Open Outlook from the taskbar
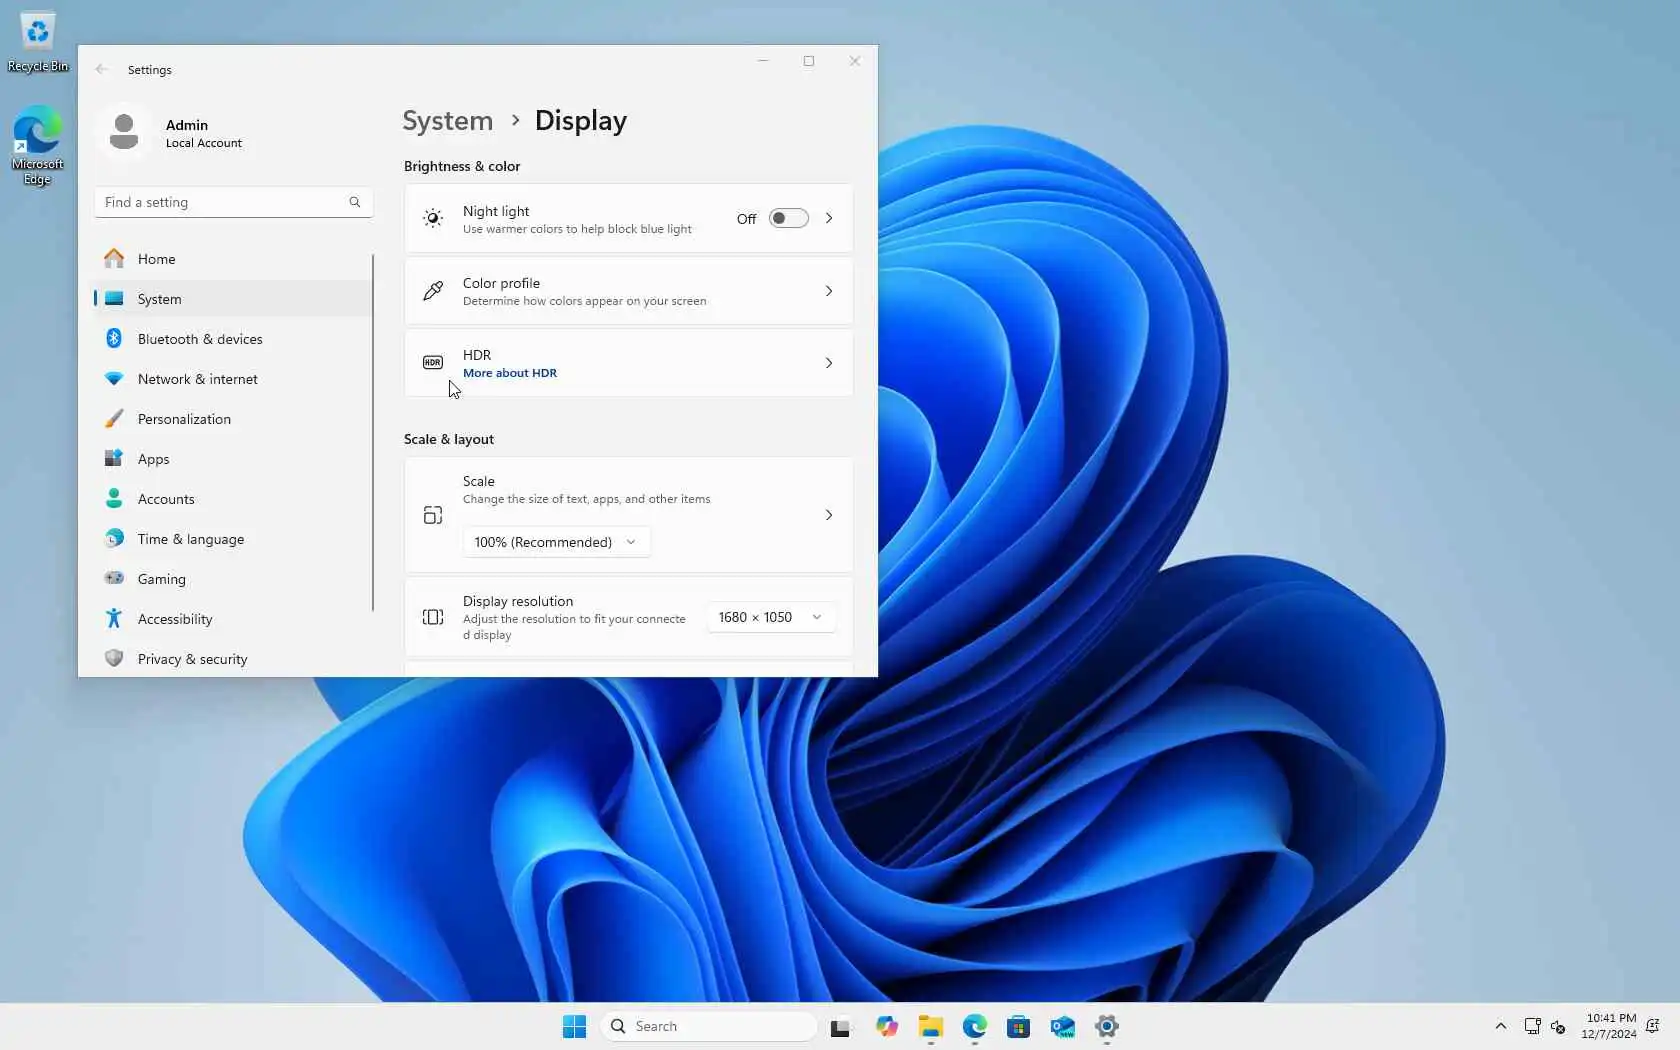This screenshot has height=1050, width=1680. point(1063,1026)
